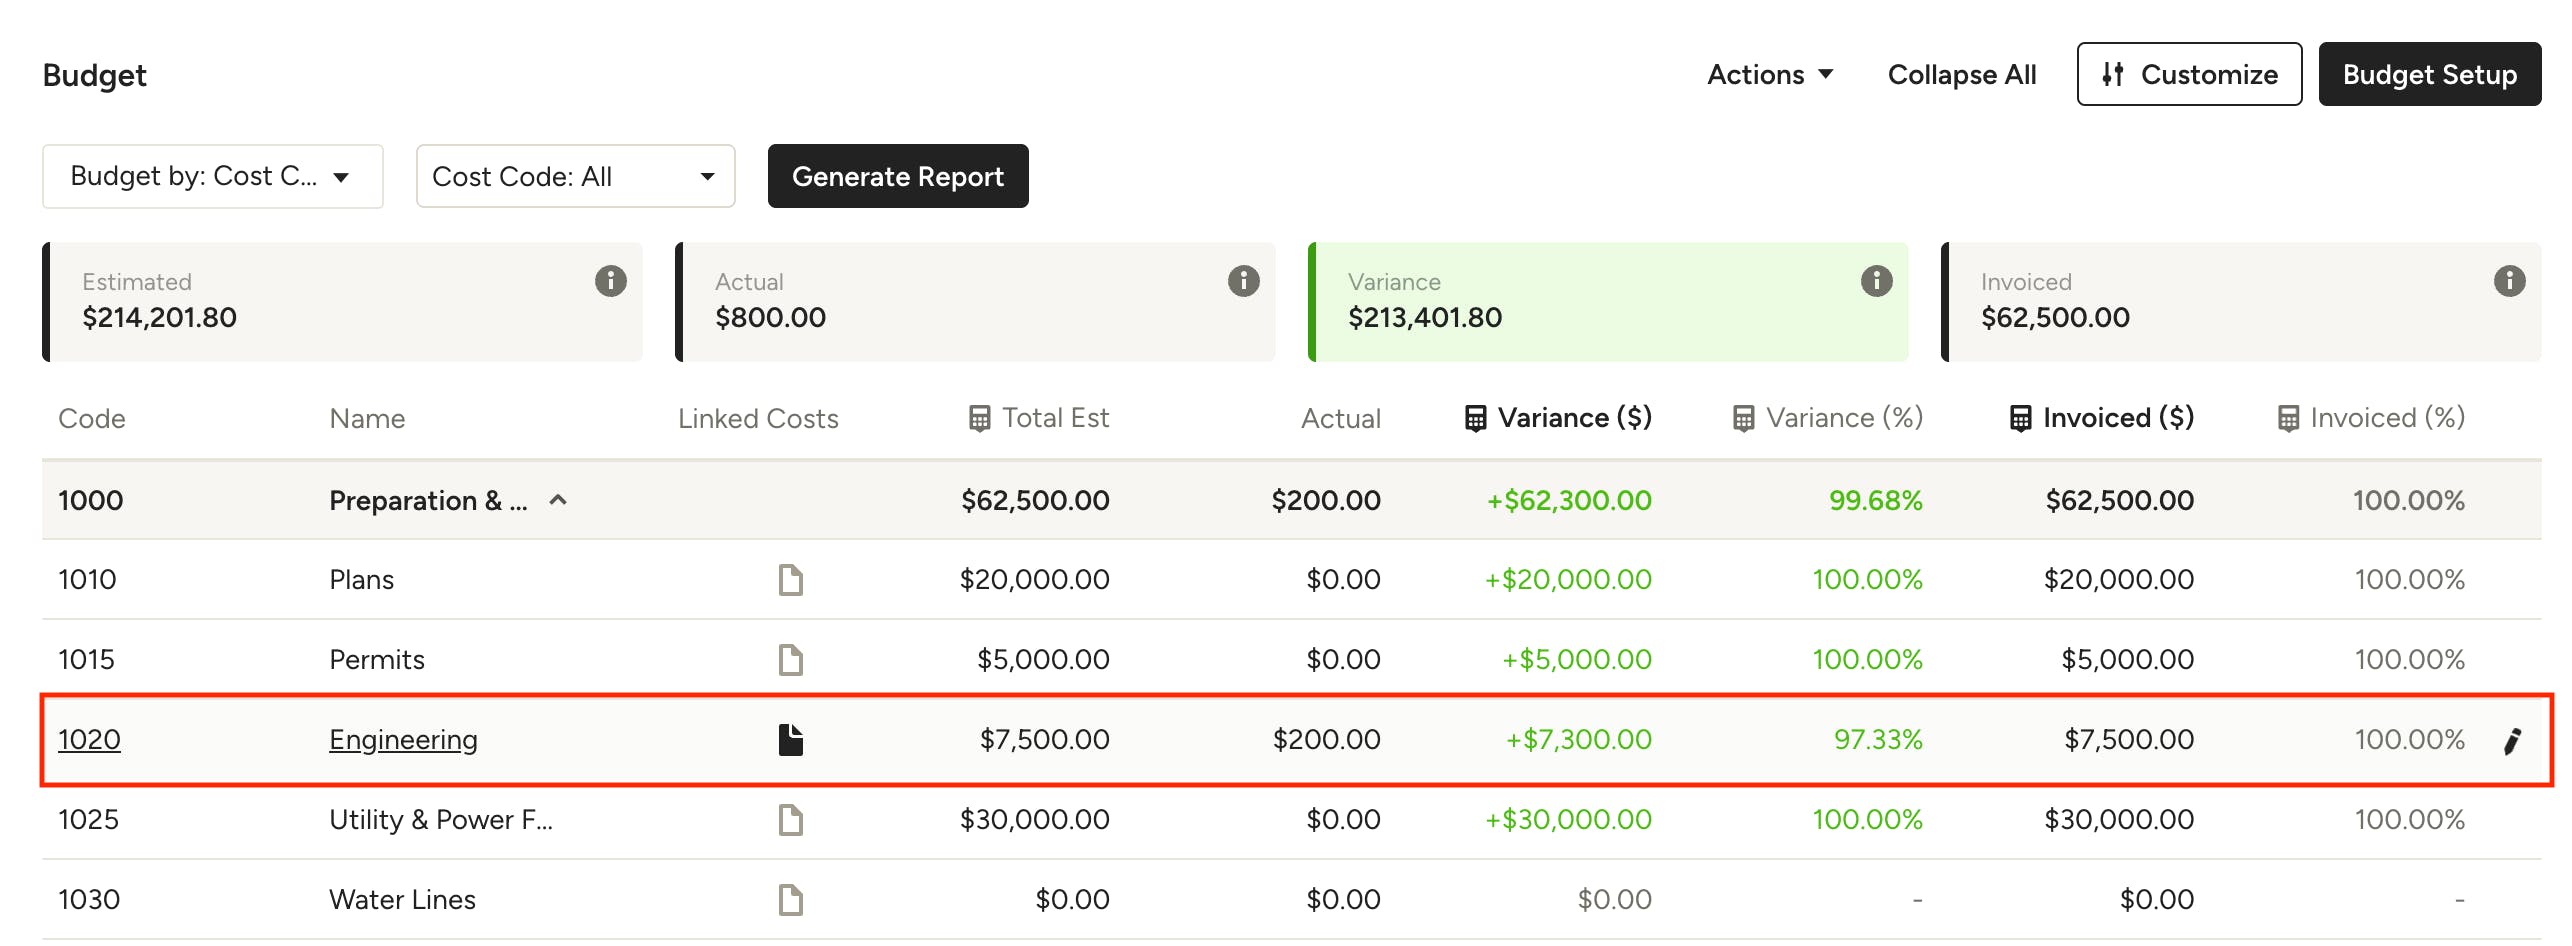Click the Generate Report button
Image resolution: width=2572 pixels, height=946 pixels.
(897, 177)
